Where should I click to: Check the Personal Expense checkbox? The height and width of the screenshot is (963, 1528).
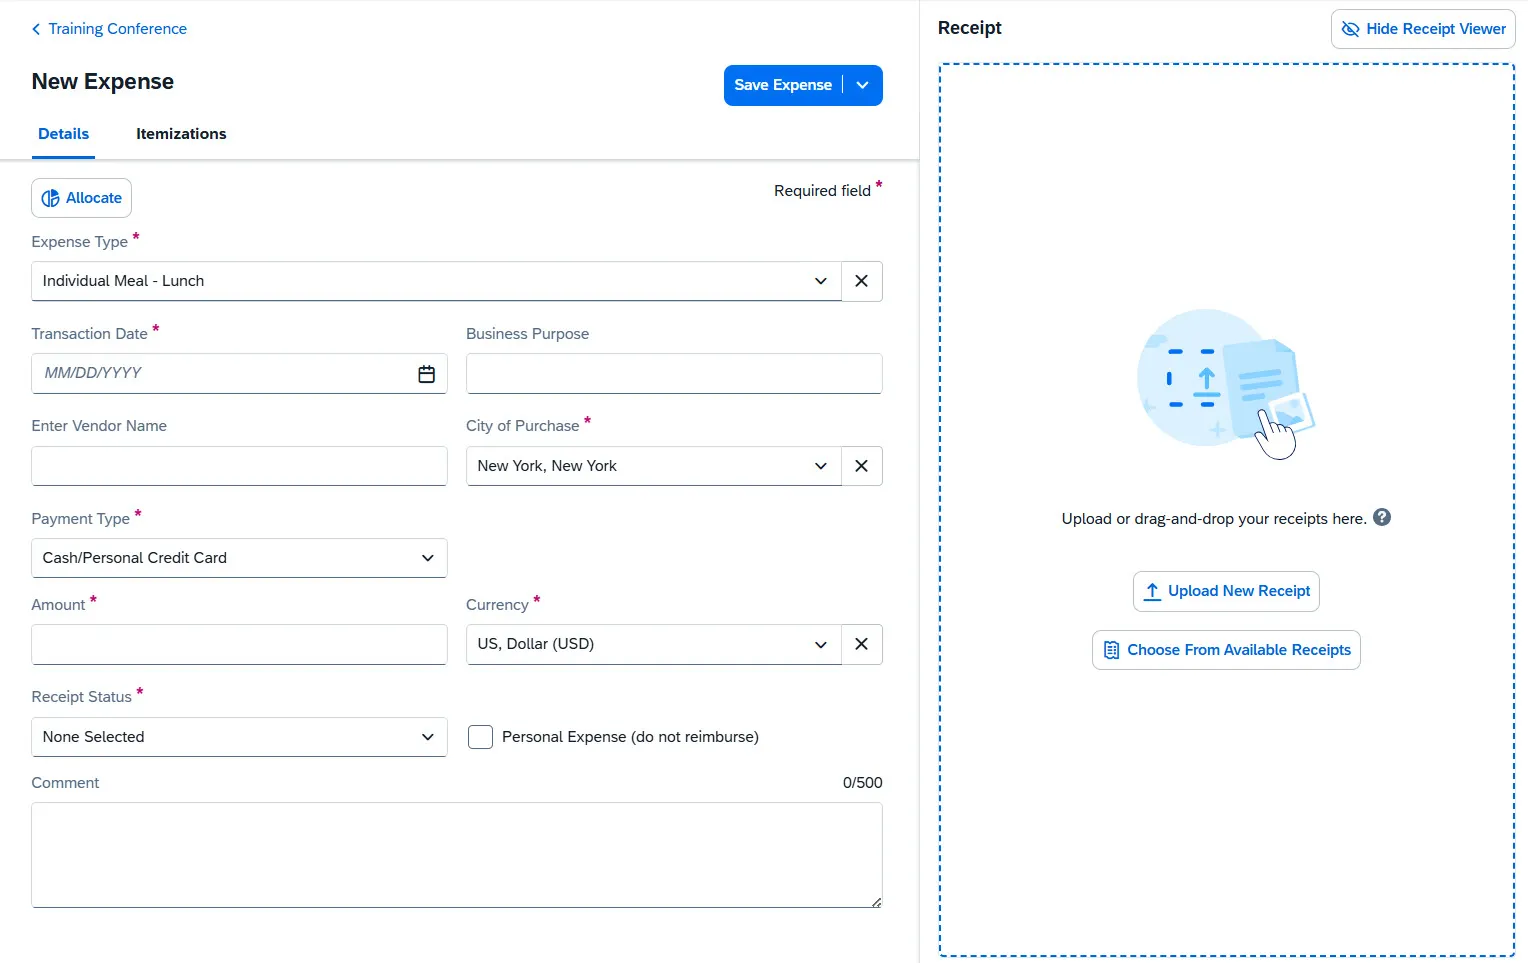tap(481, 737)
